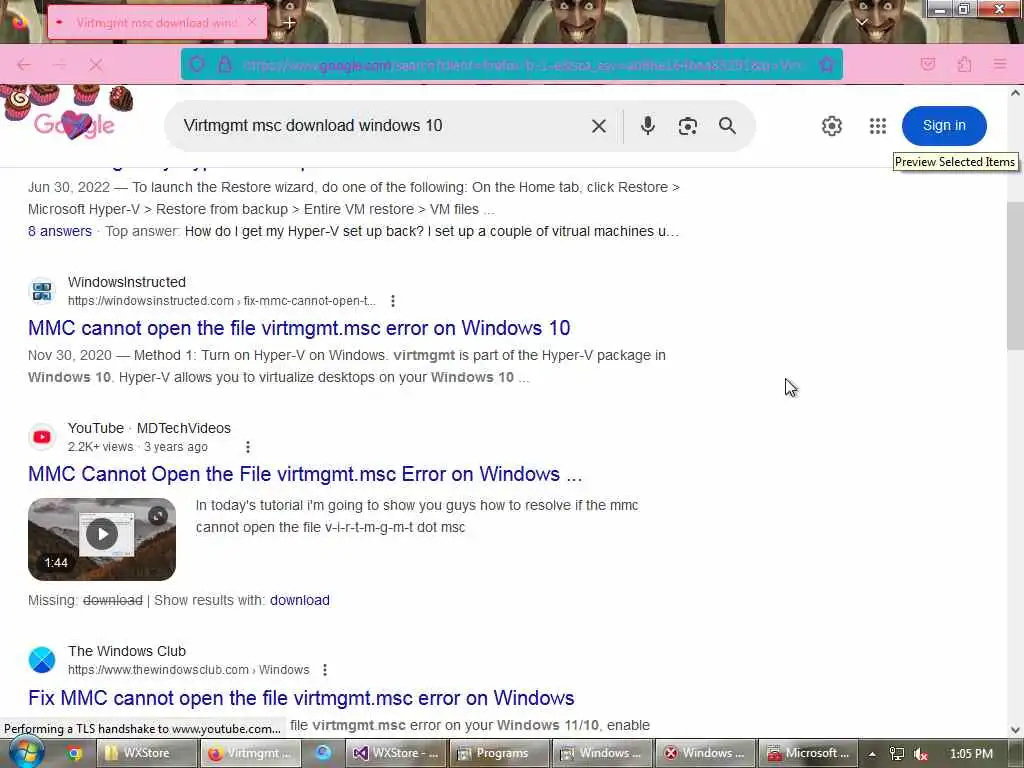Click into the Google search text field
1024x768 pixels.
tap(379, 125)
